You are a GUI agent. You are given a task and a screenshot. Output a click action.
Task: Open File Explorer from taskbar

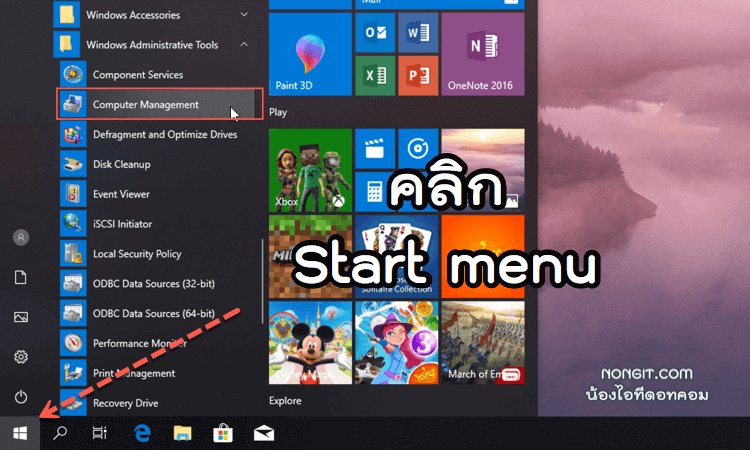[182, 433]
